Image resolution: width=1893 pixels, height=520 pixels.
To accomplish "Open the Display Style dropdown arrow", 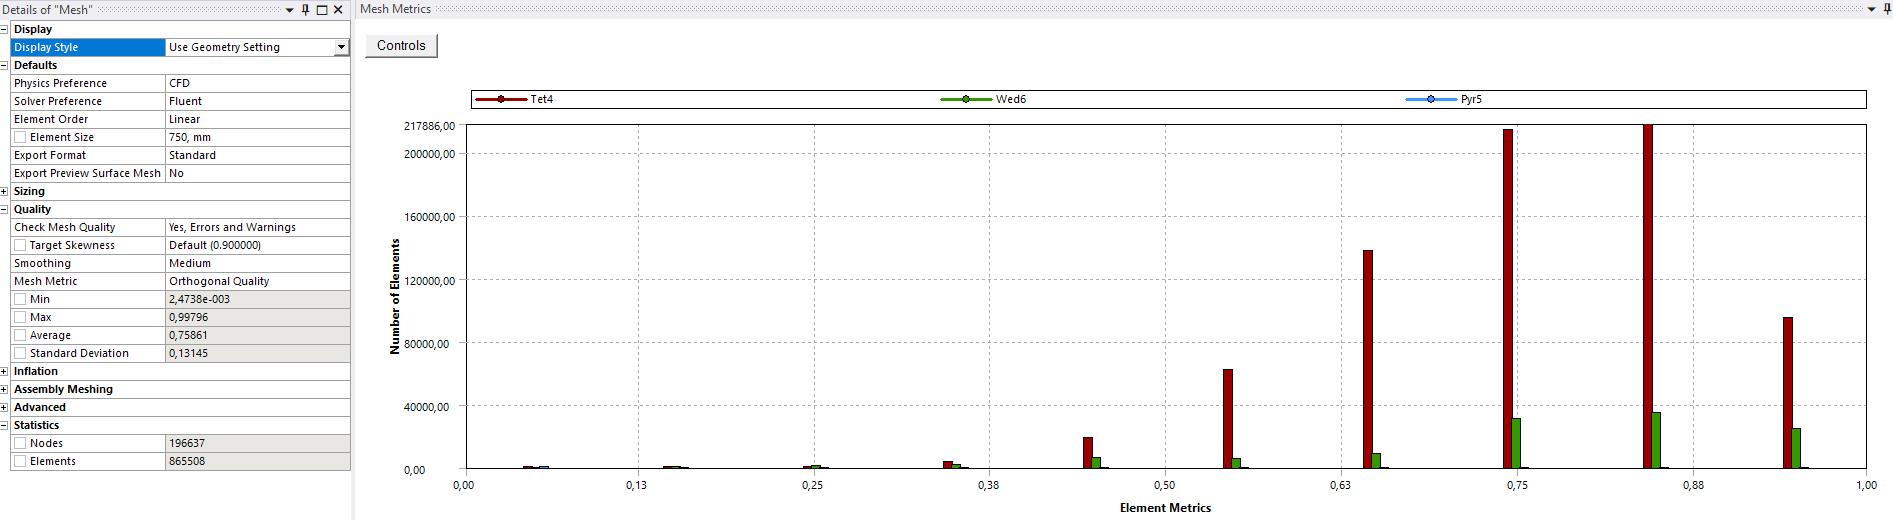I will coord(341,47).
